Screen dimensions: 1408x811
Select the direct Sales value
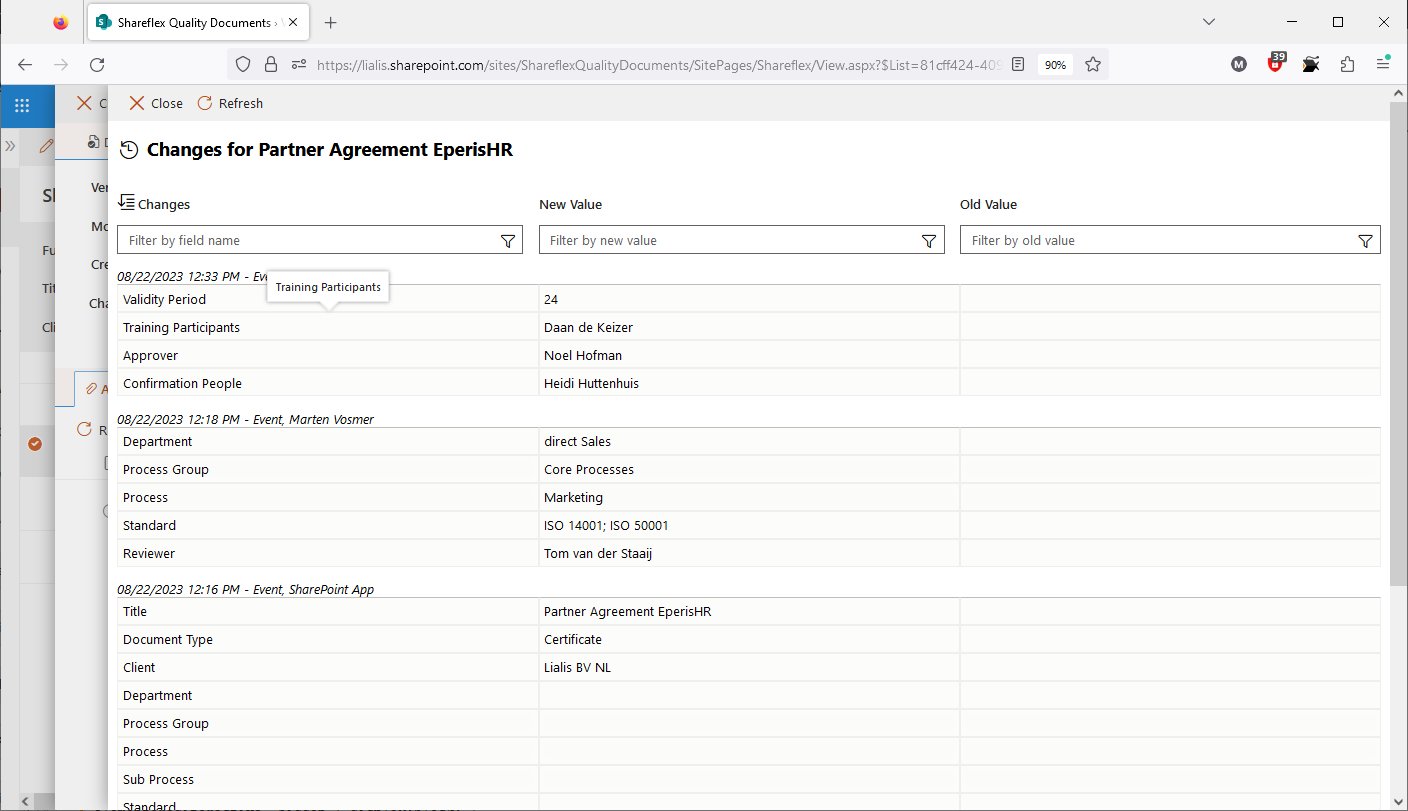577,441
